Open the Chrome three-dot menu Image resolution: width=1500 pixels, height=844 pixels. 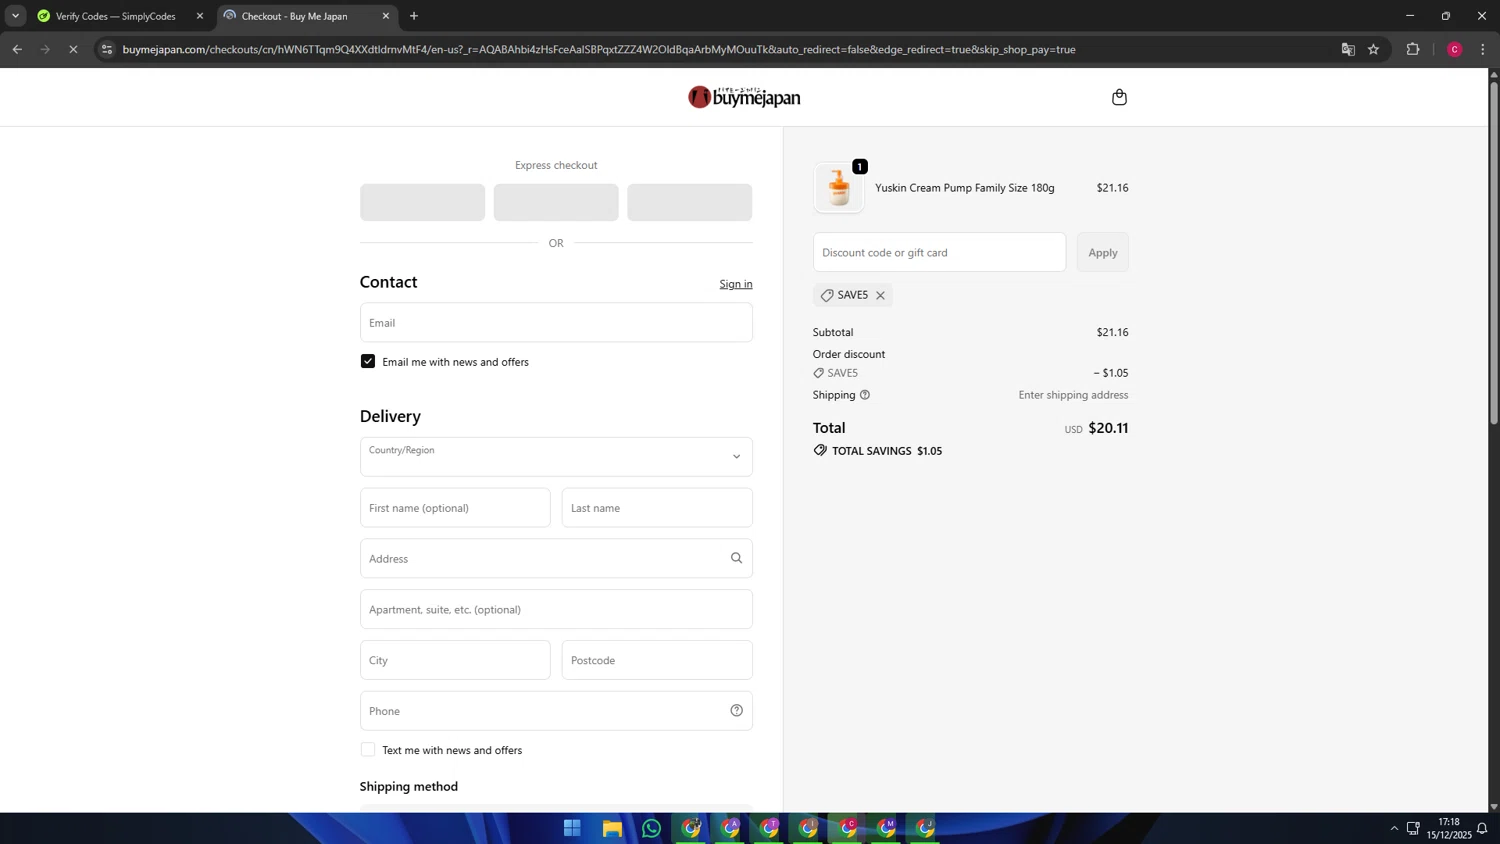(x=1483, y=49)
